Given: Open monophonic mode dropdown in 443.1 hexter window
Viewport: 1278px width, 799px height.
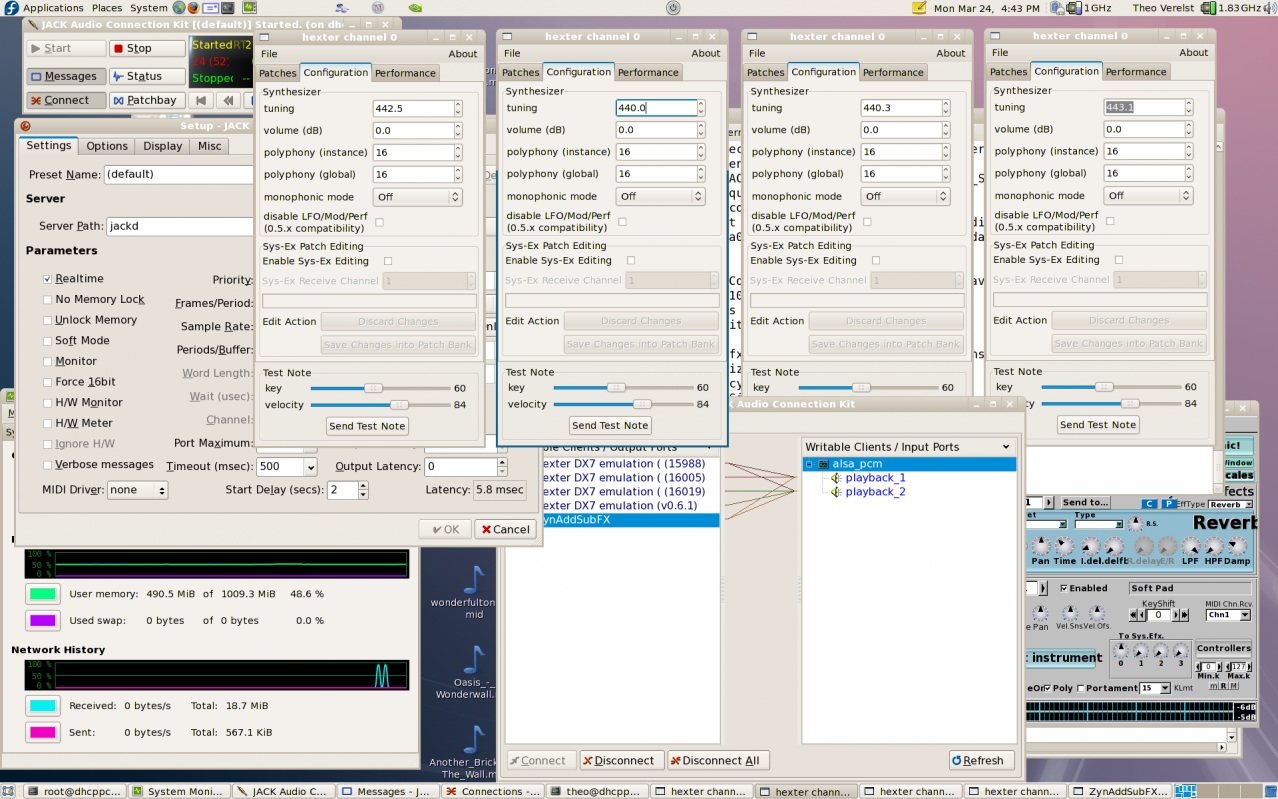Looking at the screenshot, I should pos(1148,195).
